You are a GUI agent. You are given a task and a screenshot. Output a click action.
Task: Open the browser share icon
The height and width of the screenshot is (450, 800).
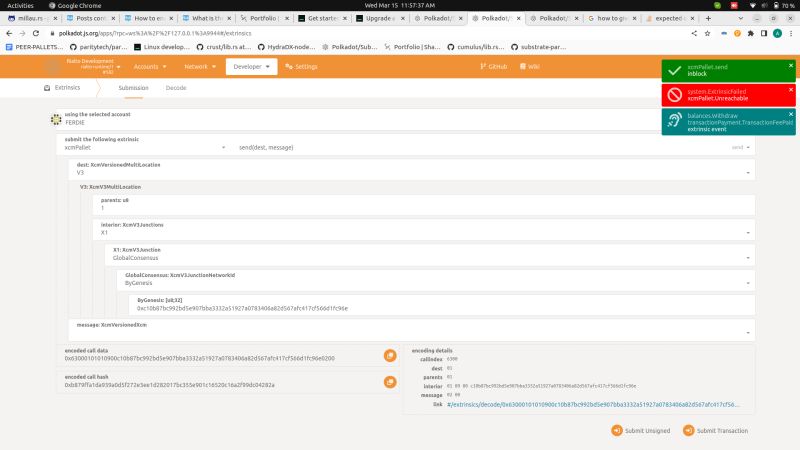(x=694, y=33)
